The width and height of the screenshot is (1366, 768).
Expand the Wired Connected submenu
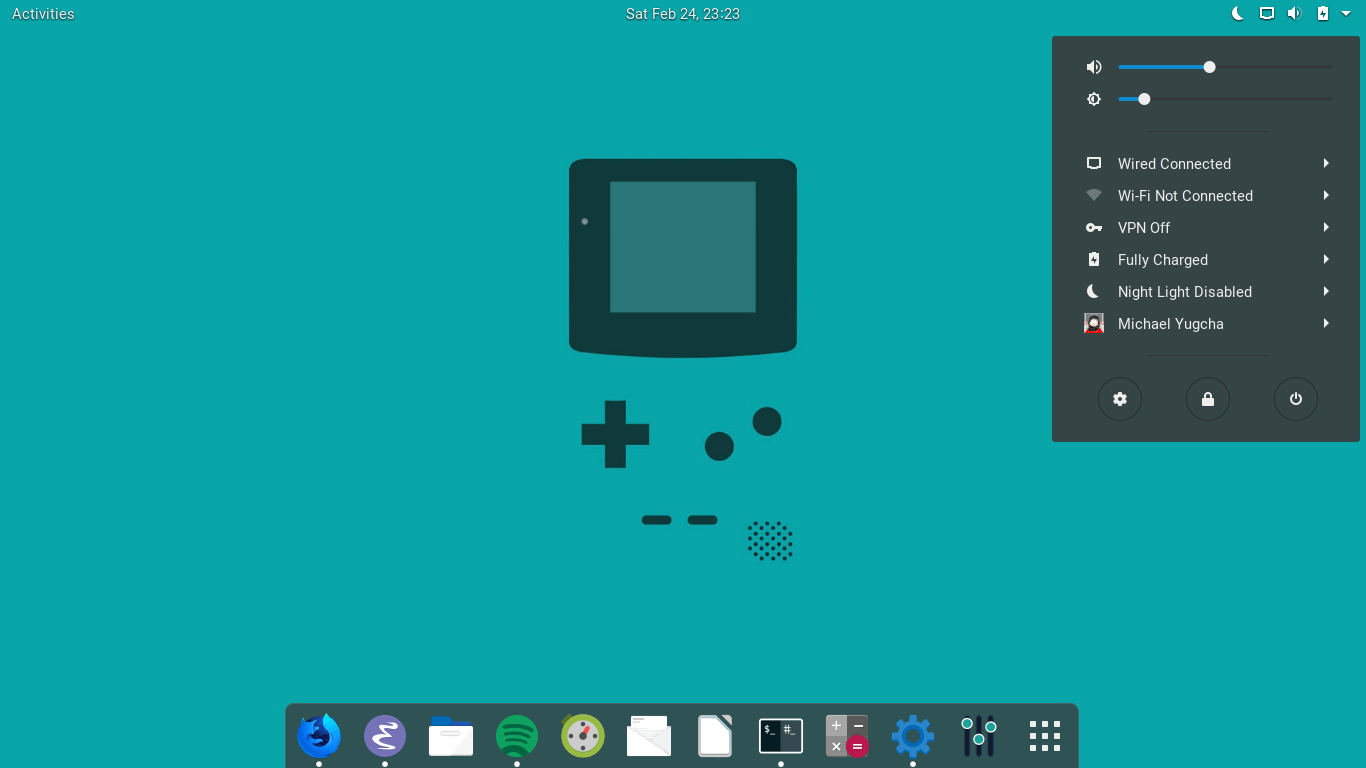point(1326,163)
